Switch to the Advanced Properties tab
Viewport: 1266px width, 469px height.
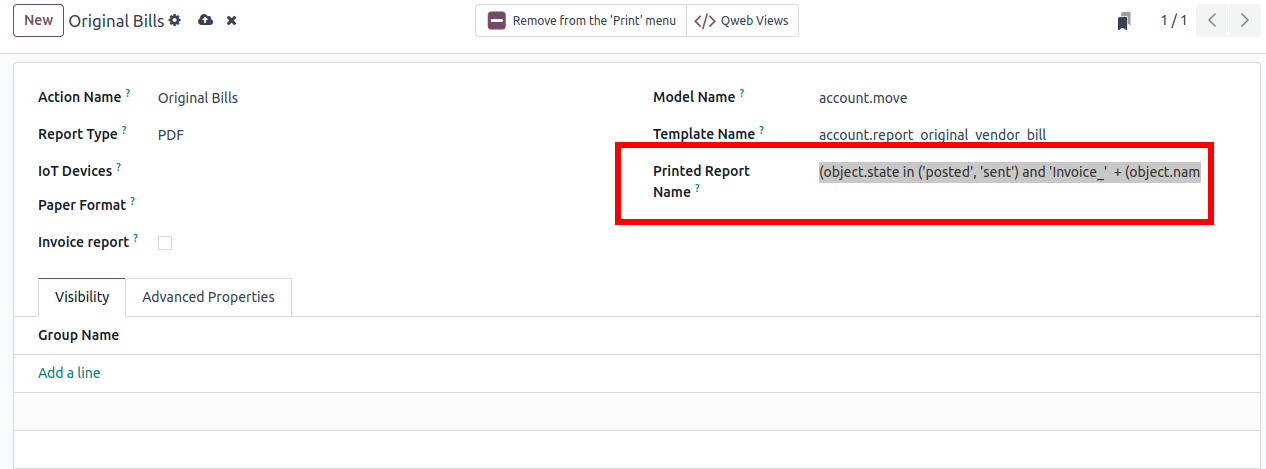coord(208,297)
